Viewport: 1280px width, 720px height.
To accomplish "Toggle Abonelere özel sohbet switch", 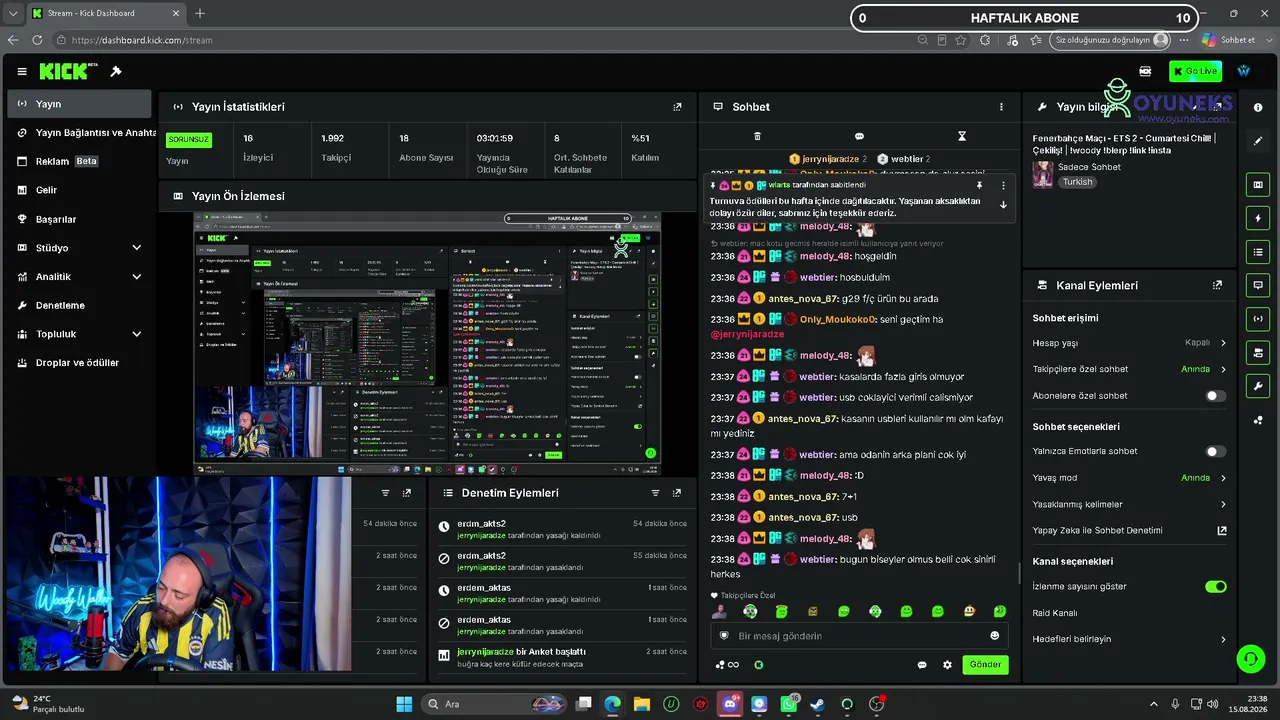I will (x=1215, y=396).
